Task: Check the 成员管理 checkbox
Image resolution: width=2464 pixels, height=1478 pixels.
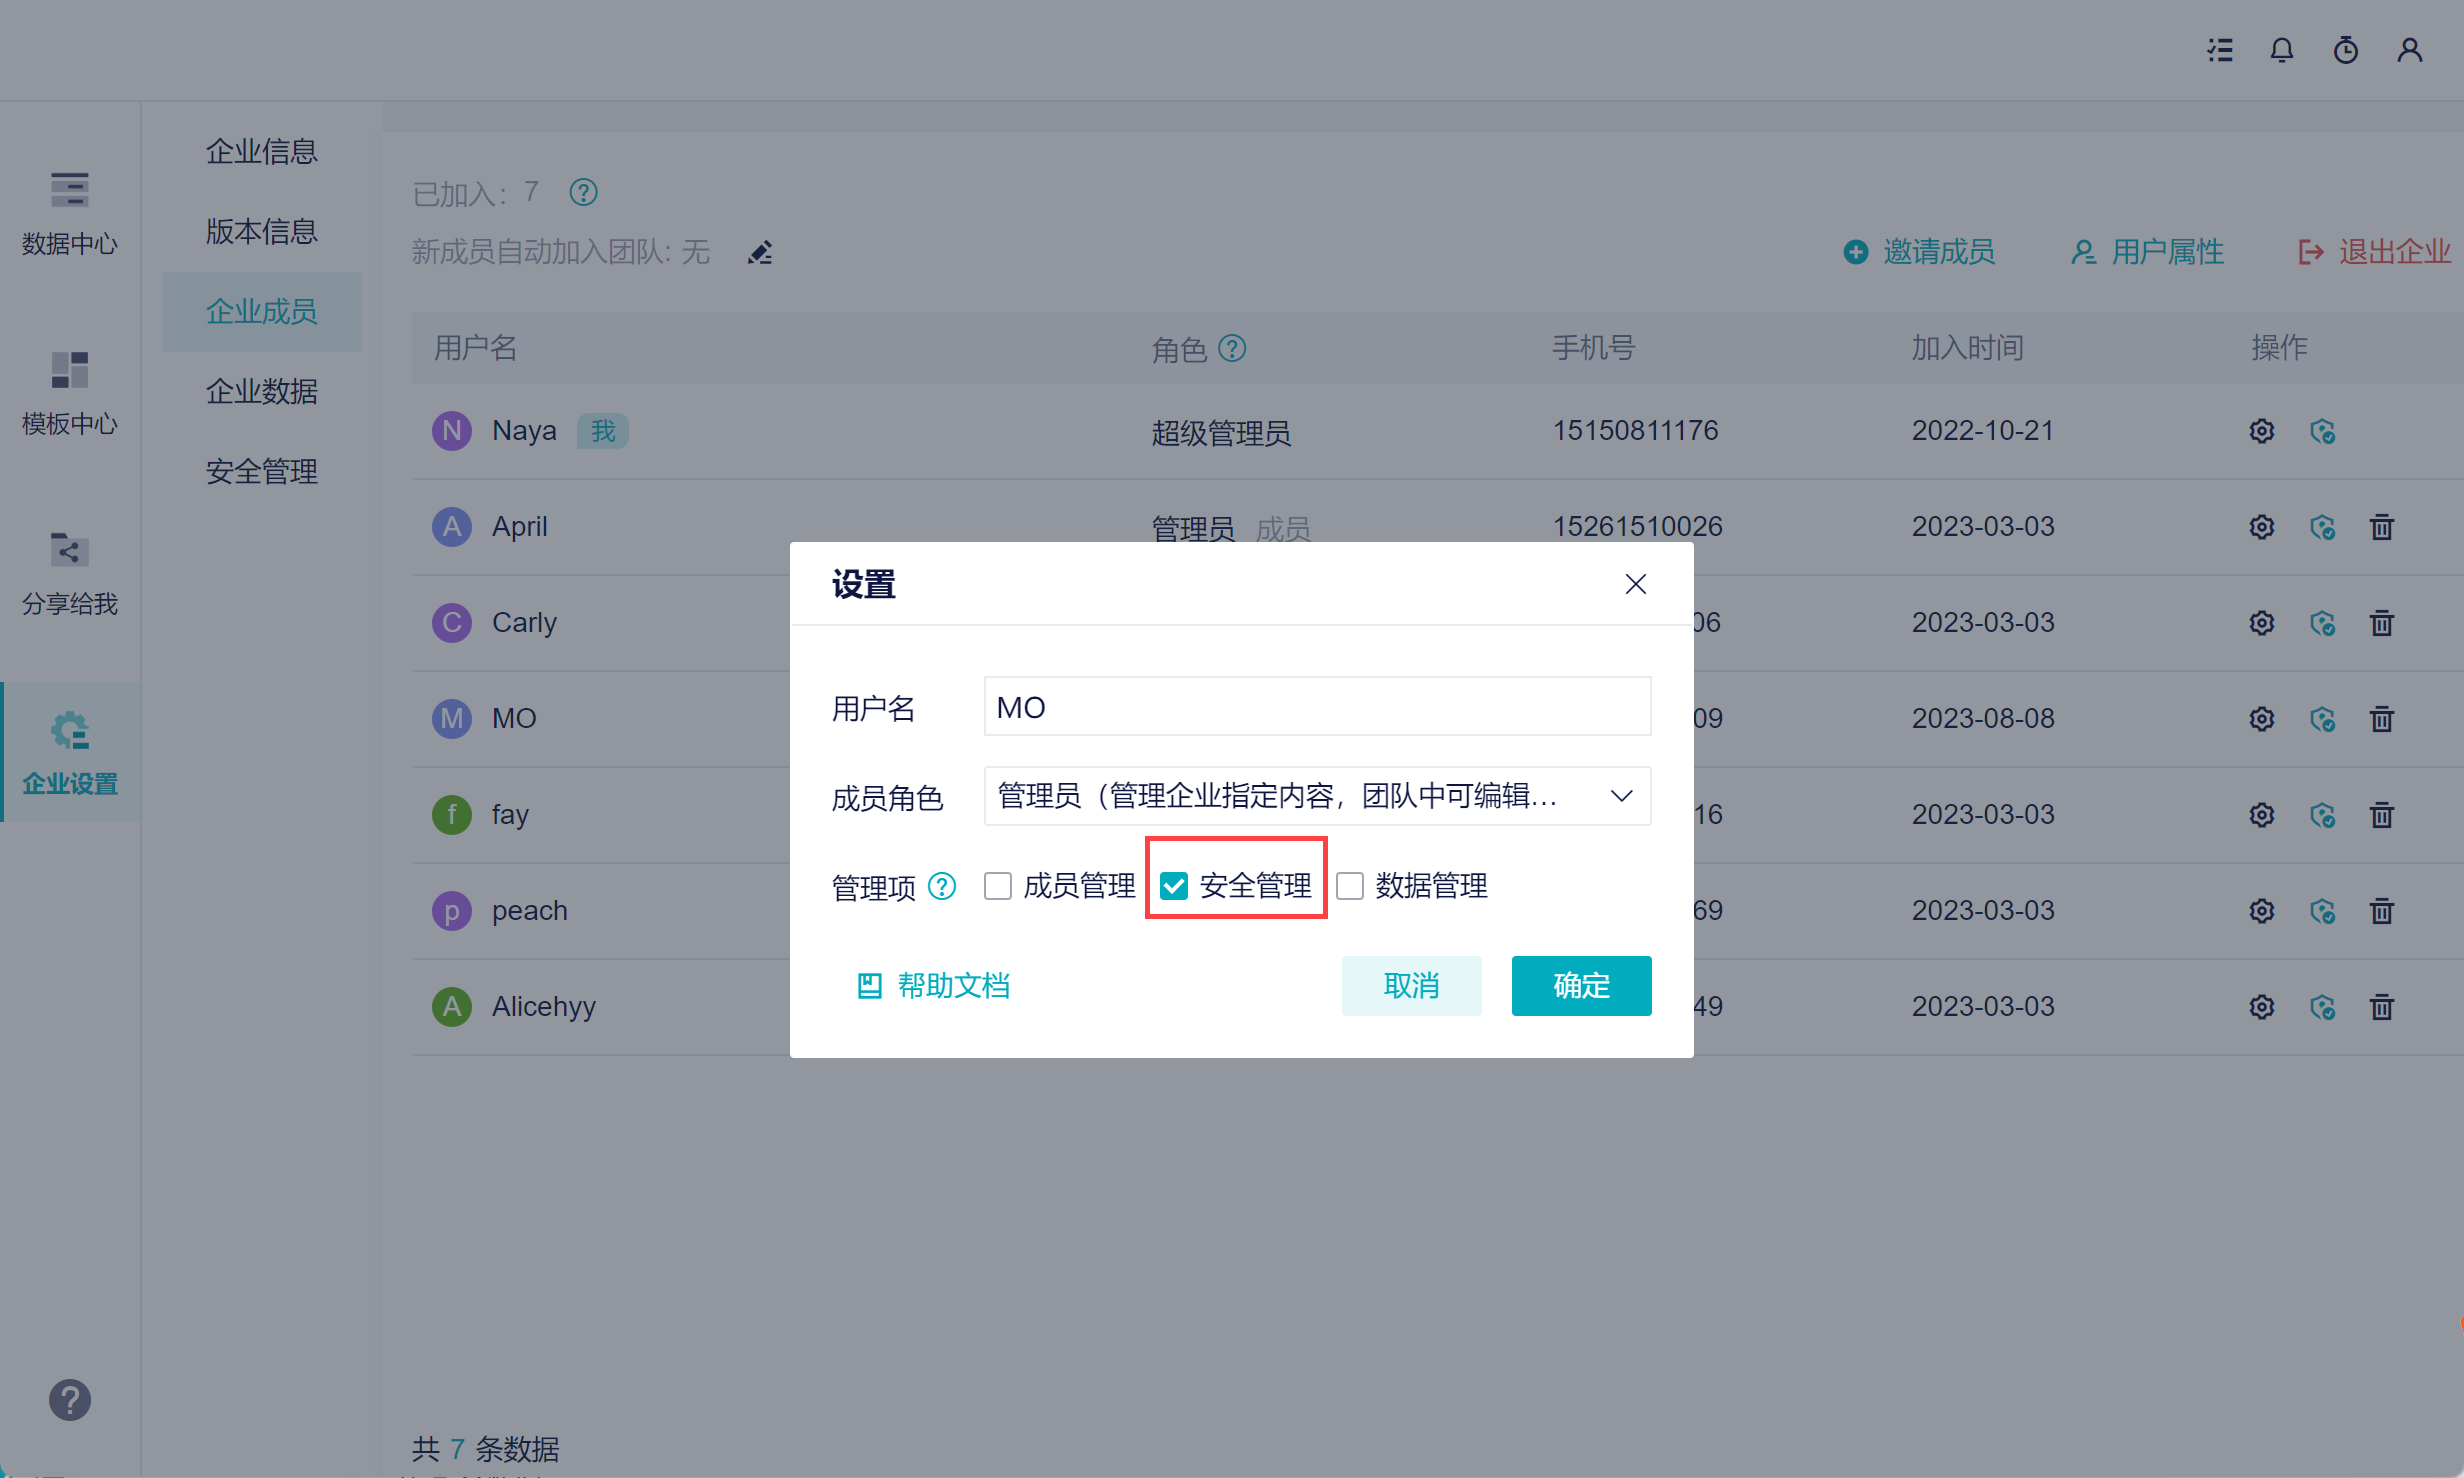Action: [x=998, y=886]
